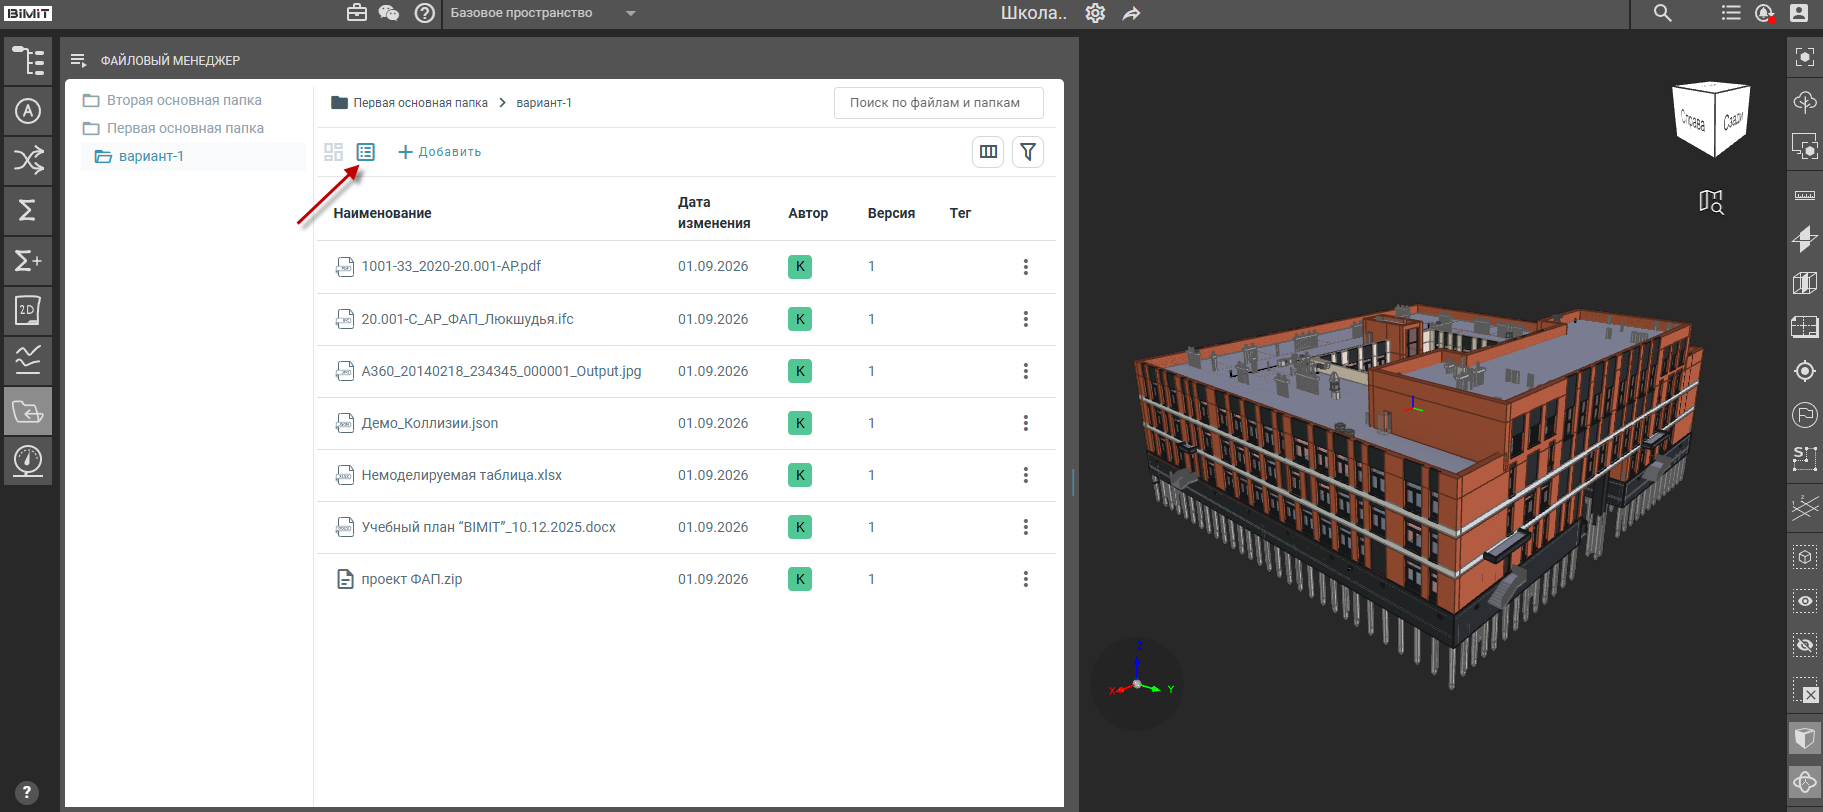Open the charts analytics panel
The image size is (1823, 812).
point(28,360)
